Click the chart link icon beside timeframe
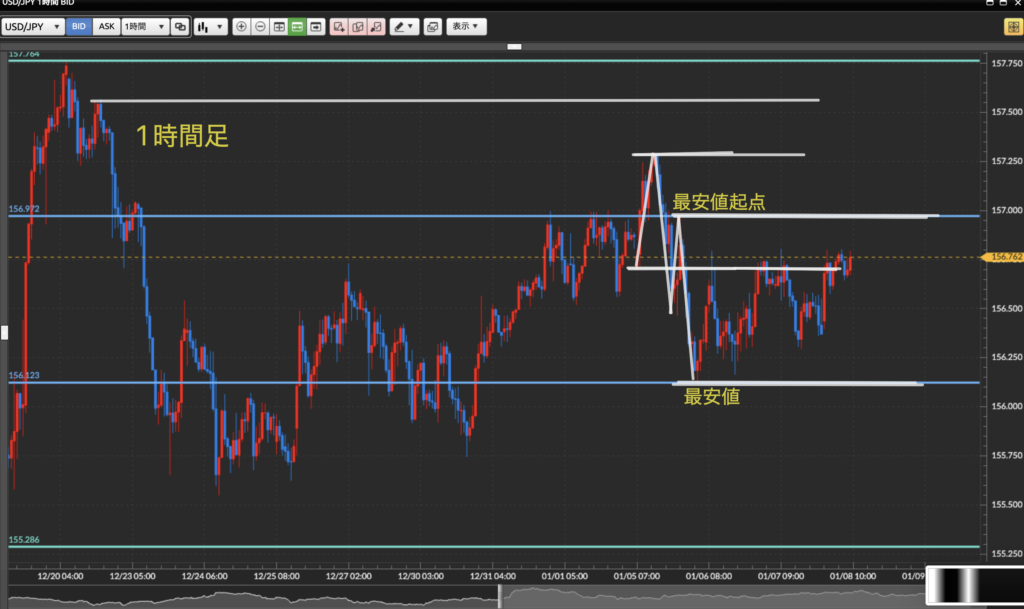Viewport: 1024px width, 609px height. tap(180, 27)
